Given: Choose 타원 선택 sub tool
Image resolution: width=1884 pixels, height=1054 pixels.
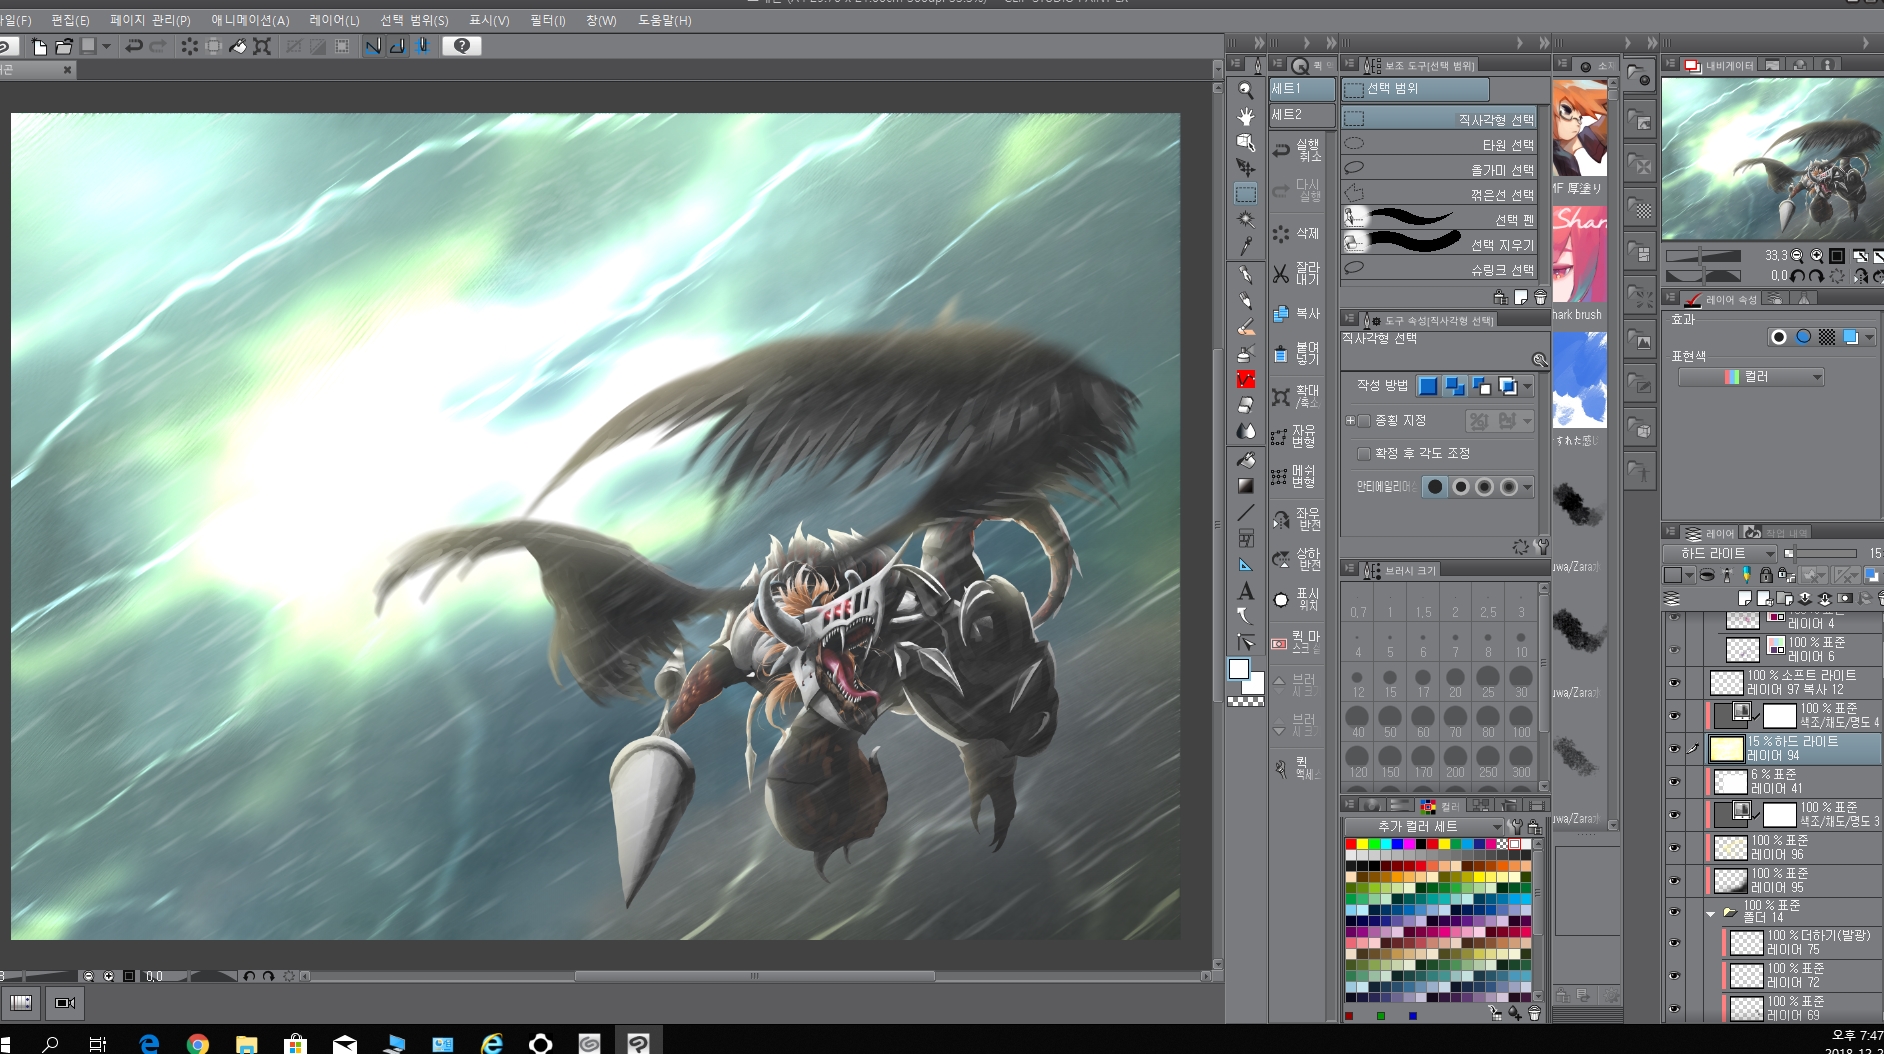Looking at the screenshot, I should [1440, 145].
